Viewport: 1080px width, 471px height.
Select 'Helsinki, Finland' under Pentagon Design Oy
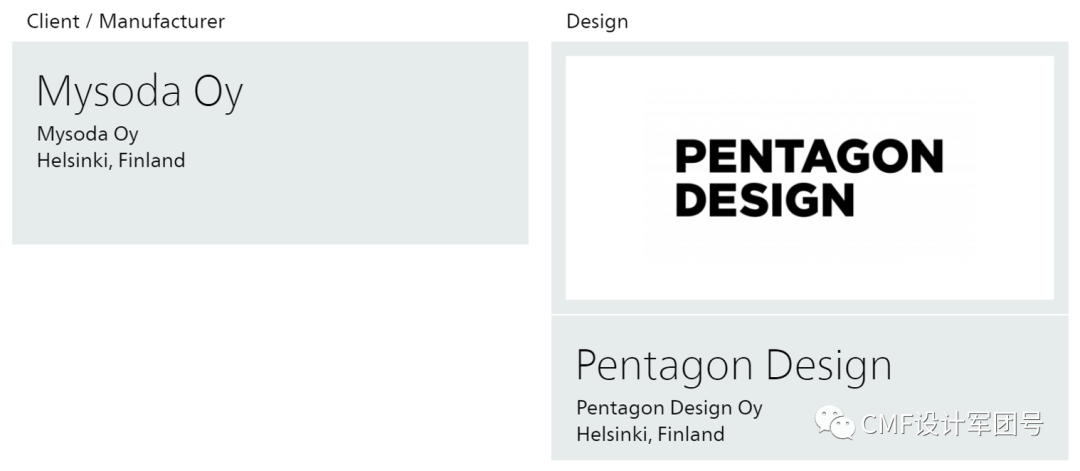click(650, 434)
